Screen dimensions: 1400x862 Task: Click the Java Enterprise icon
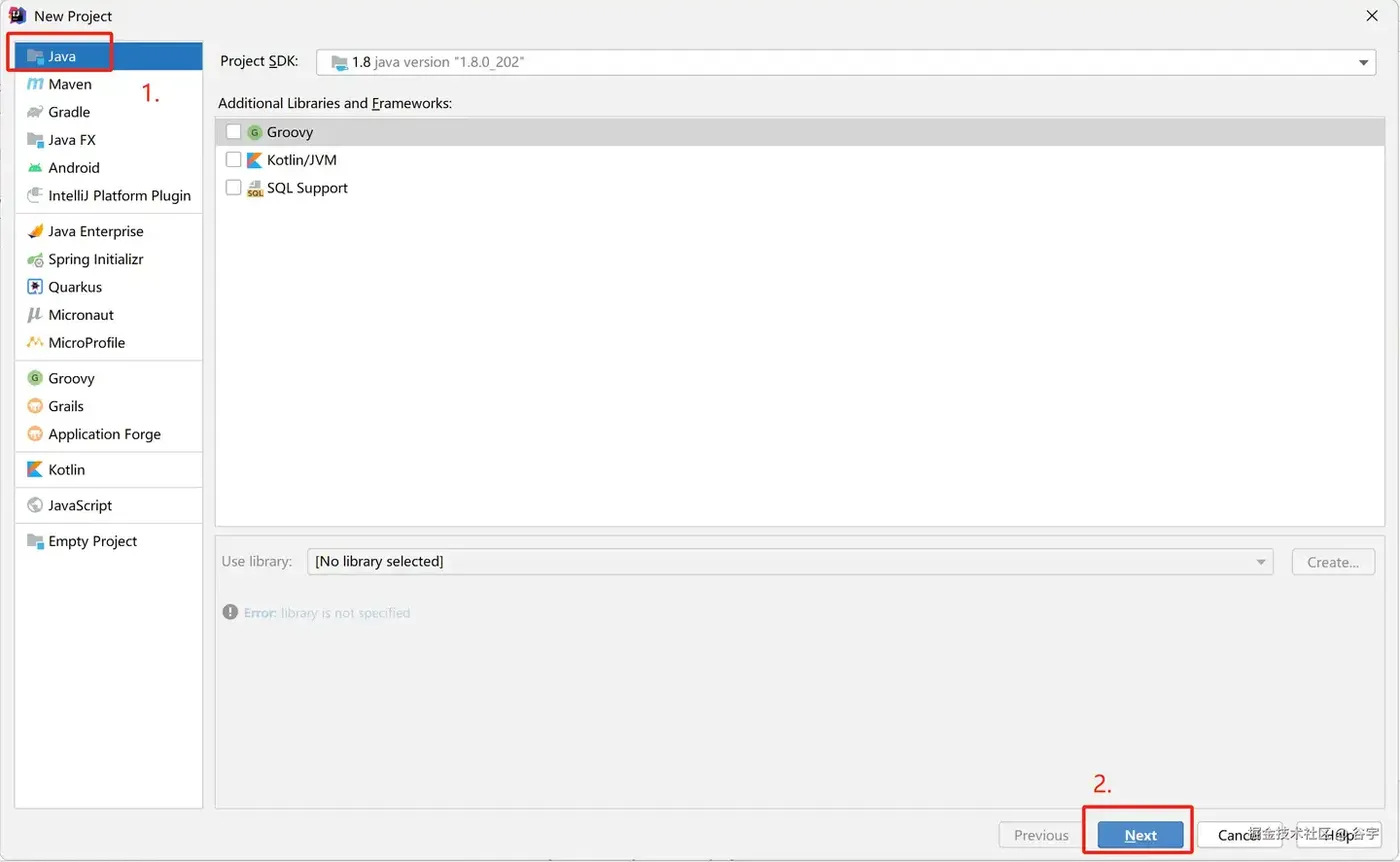[x=35, y=231]
